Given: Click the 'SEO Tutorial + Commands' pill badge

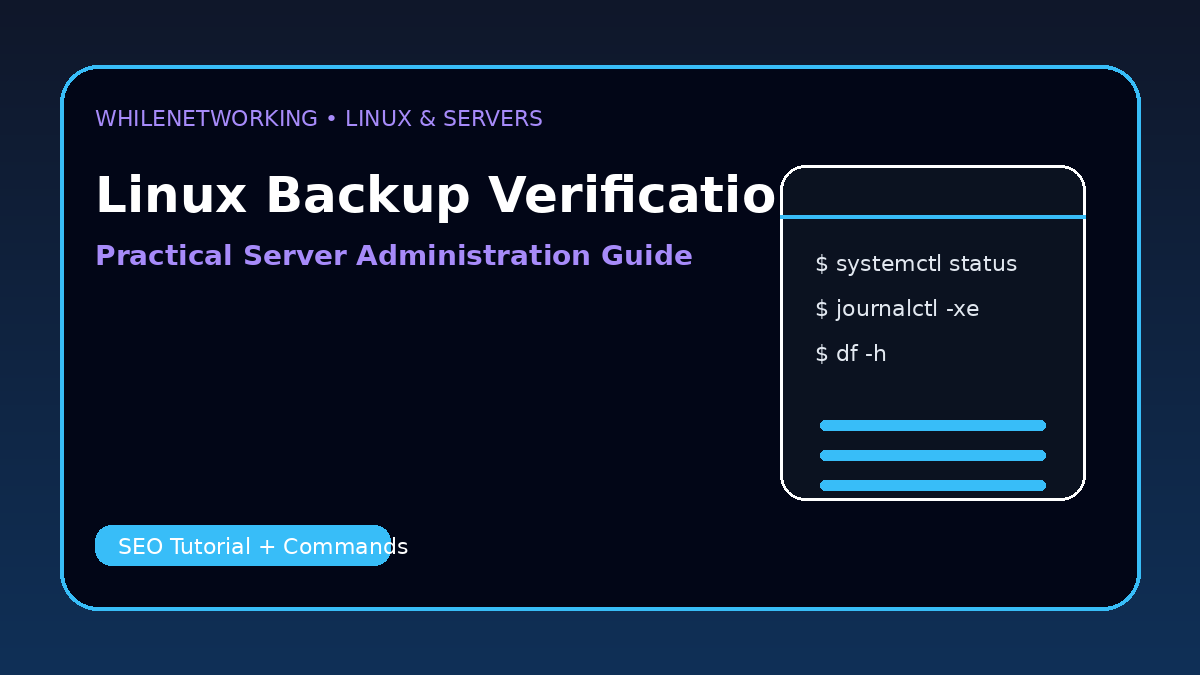Looking at the screenshot, I should coord(243,546).
